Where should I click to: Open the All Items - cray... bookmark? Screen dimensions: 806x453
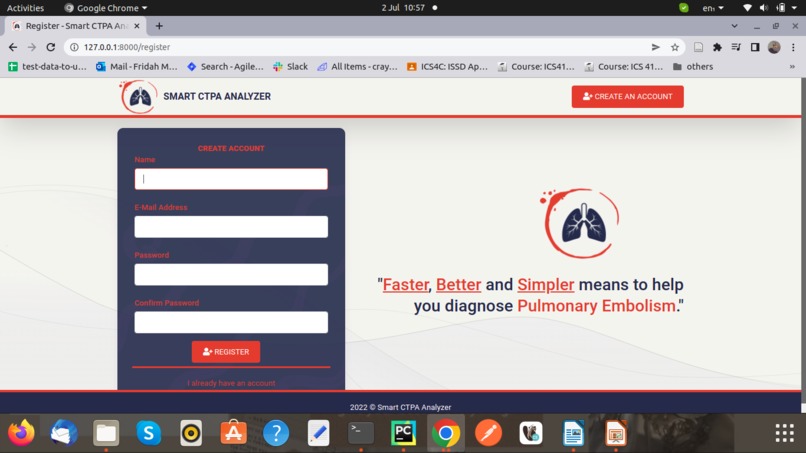pos(357,66)
